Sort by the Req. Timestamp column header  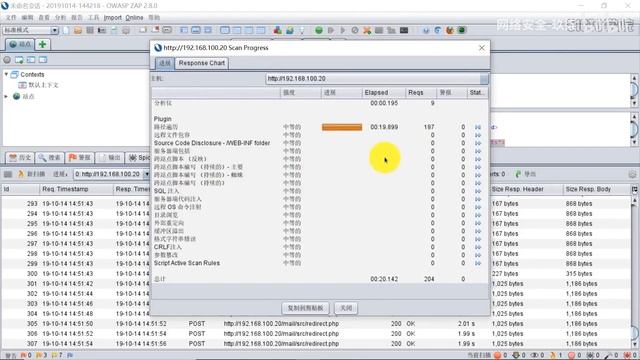(x=76, y=189)
